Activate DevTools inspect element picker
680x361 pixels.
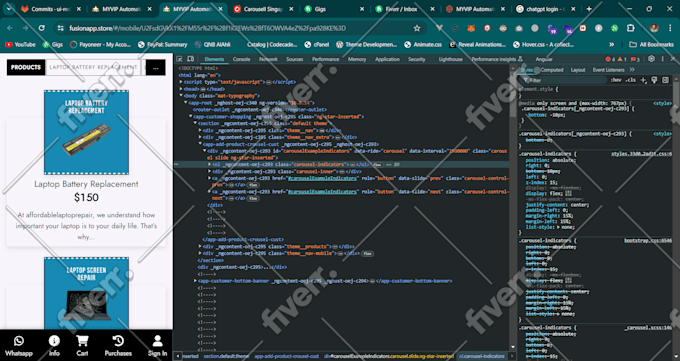180,59
